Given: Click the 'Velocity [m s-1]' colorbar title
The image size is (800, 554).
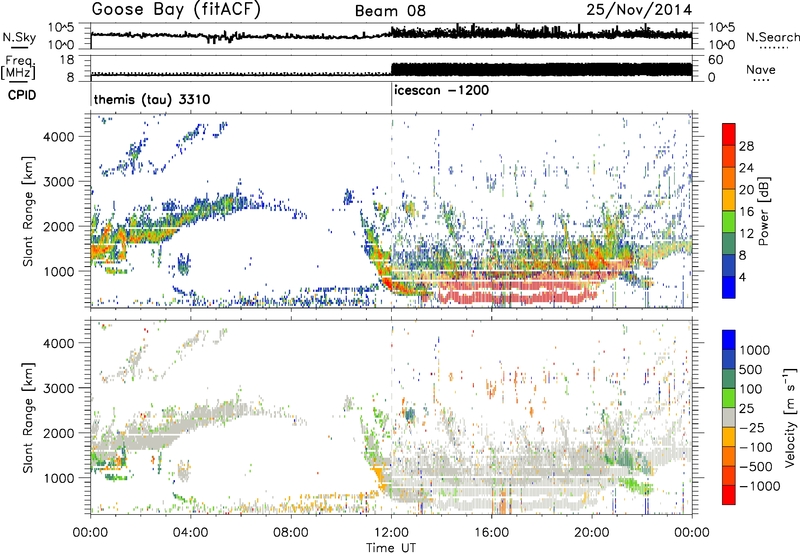Looking at the screenshot, I should point(790,417).
